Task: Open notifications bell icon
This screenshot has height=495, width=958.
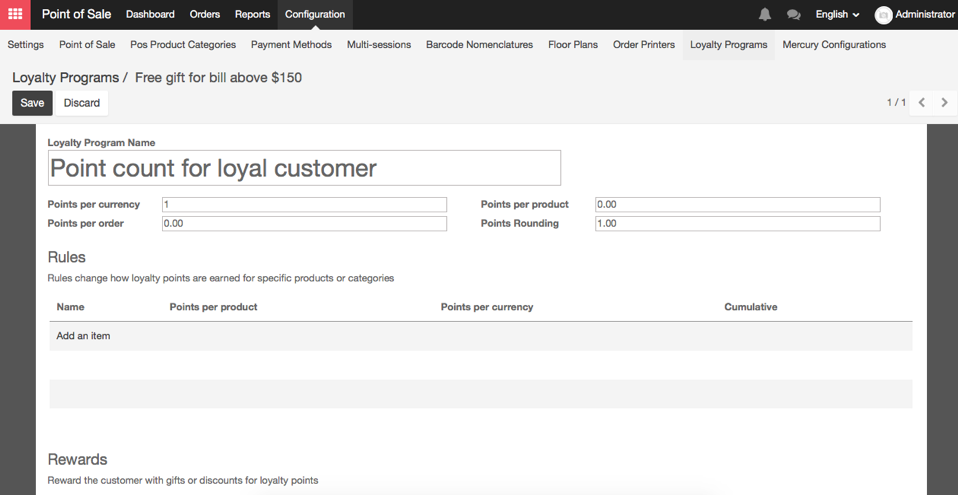Action: 764,14
